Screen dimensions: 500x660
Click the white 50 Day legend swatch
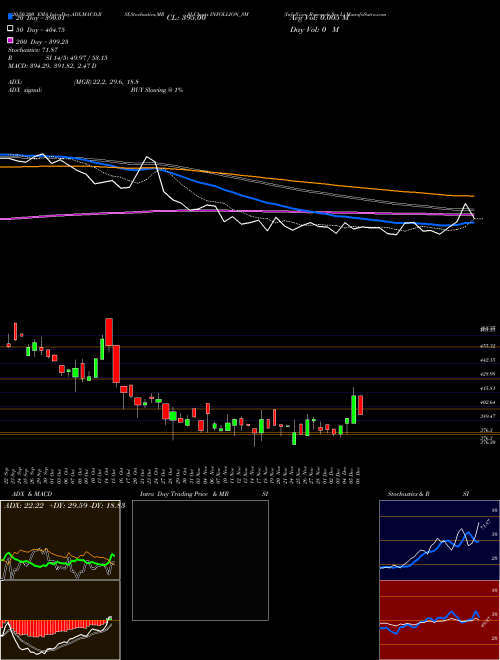10,29
